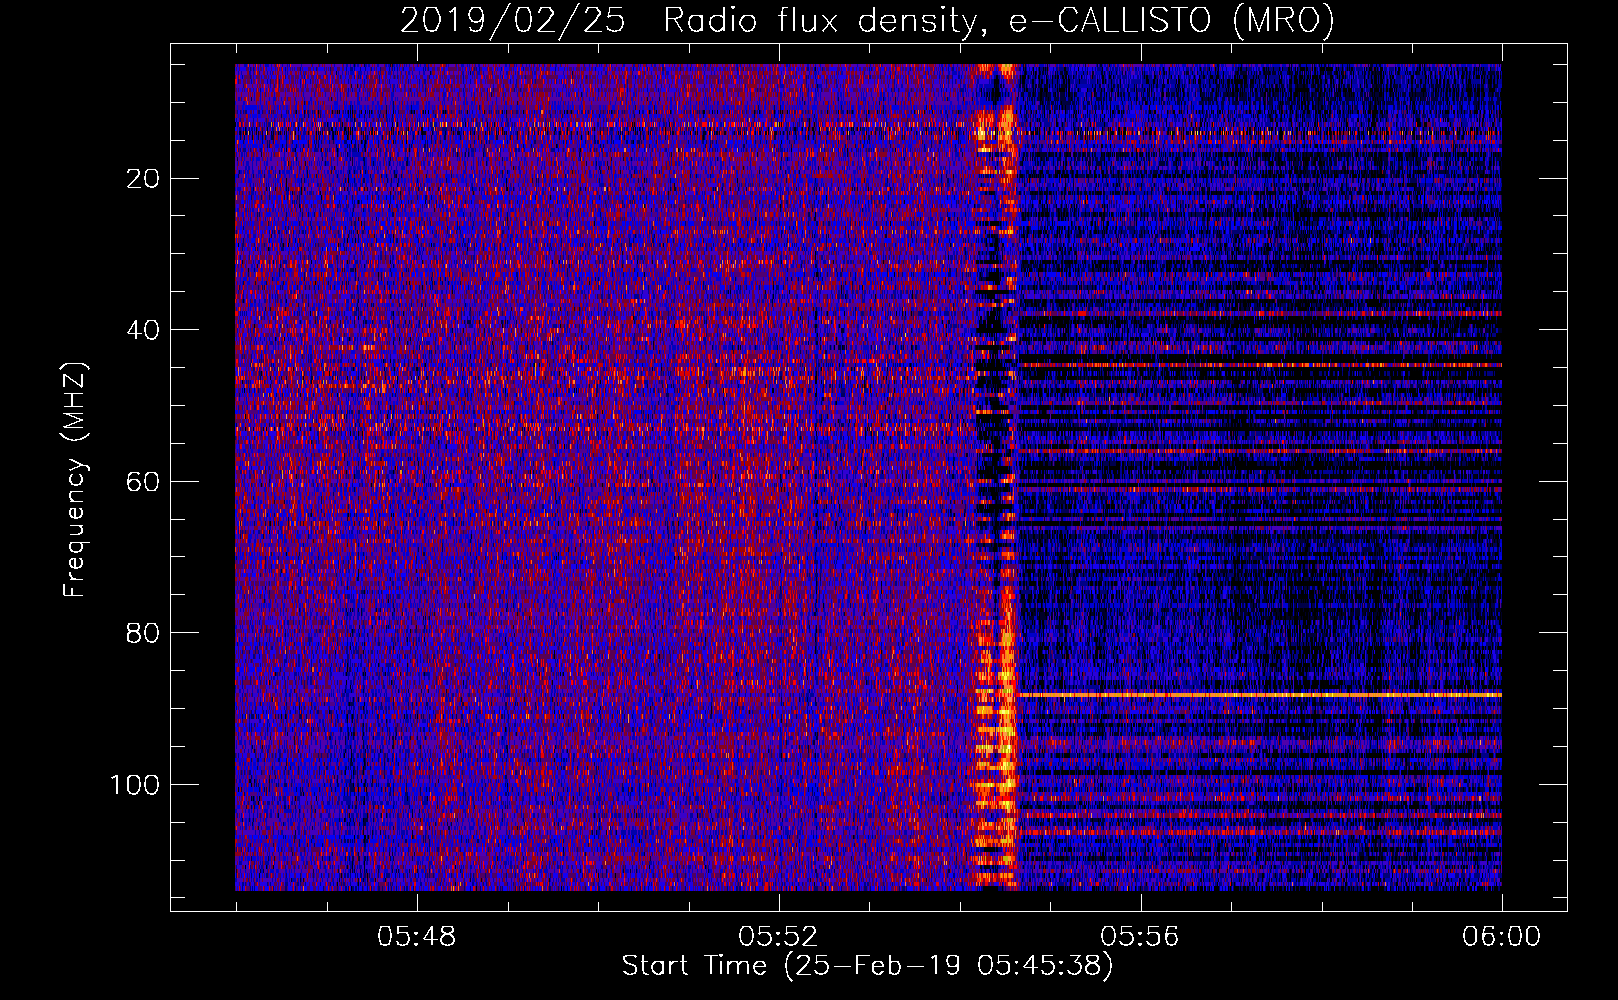Click the 40 MHz frequency tick label

point(143,330)
